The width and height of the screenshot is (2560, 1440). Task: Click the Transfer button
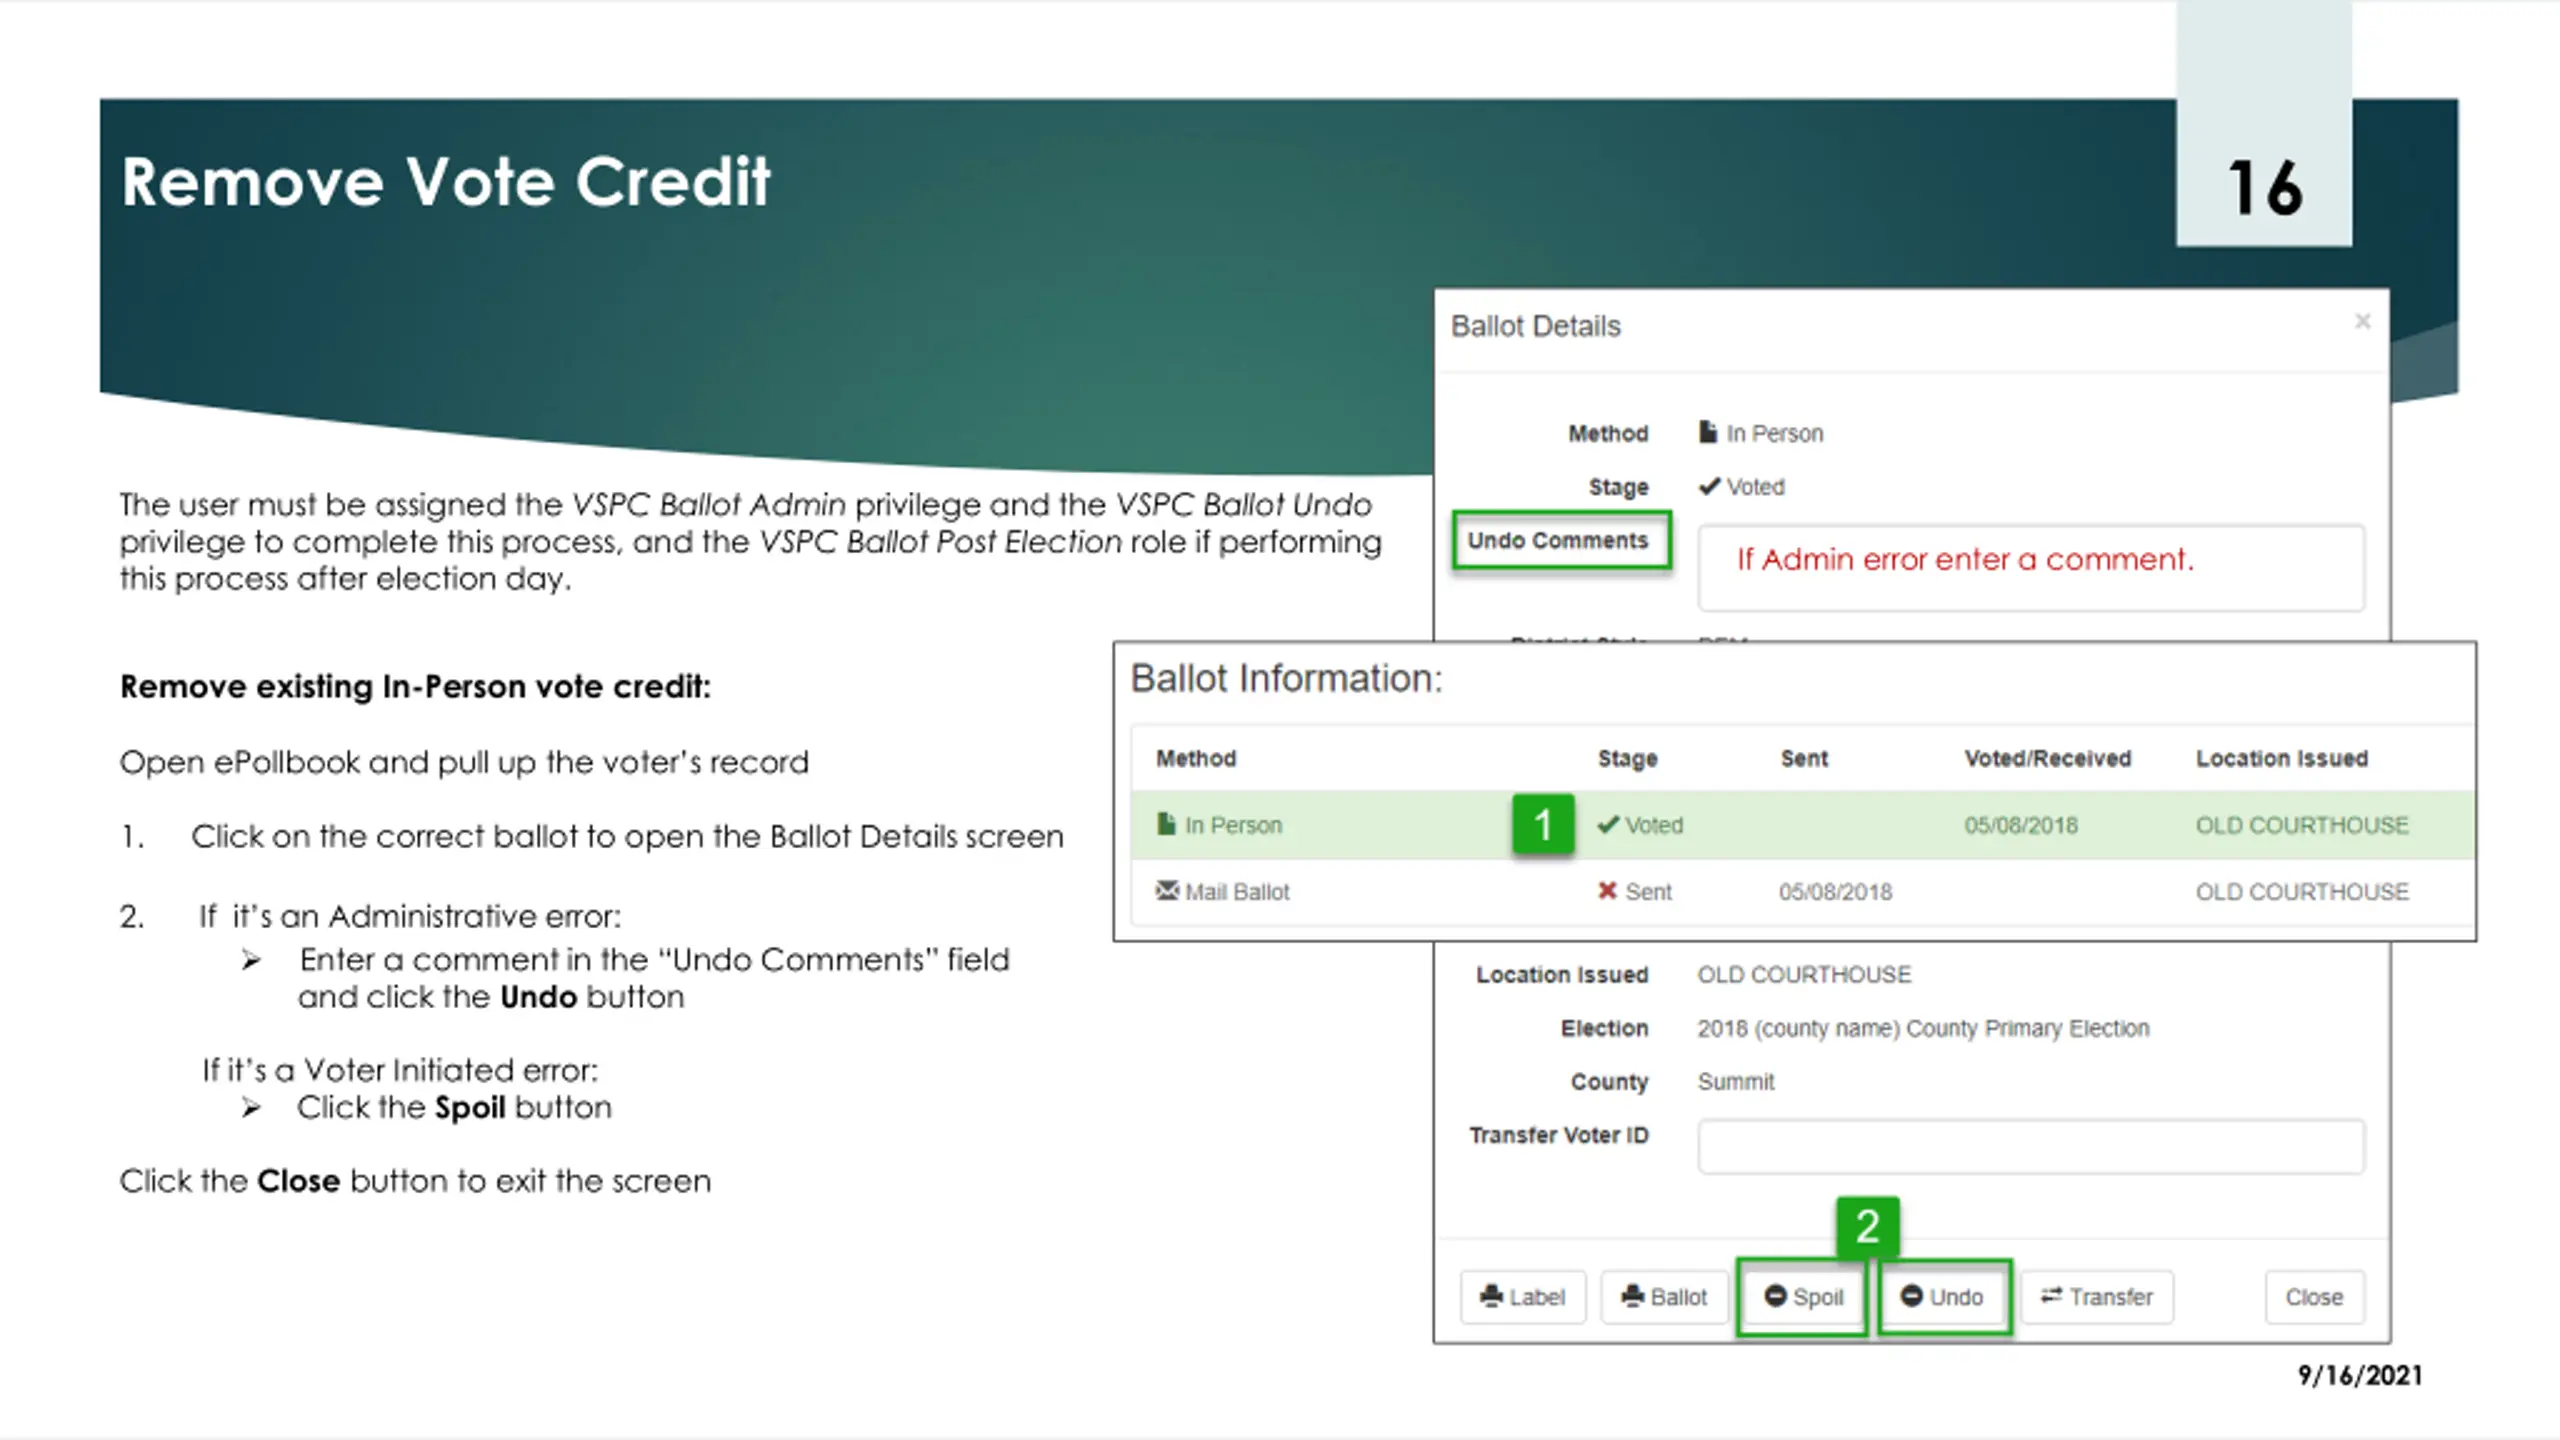click(x=2096, y=1297)
